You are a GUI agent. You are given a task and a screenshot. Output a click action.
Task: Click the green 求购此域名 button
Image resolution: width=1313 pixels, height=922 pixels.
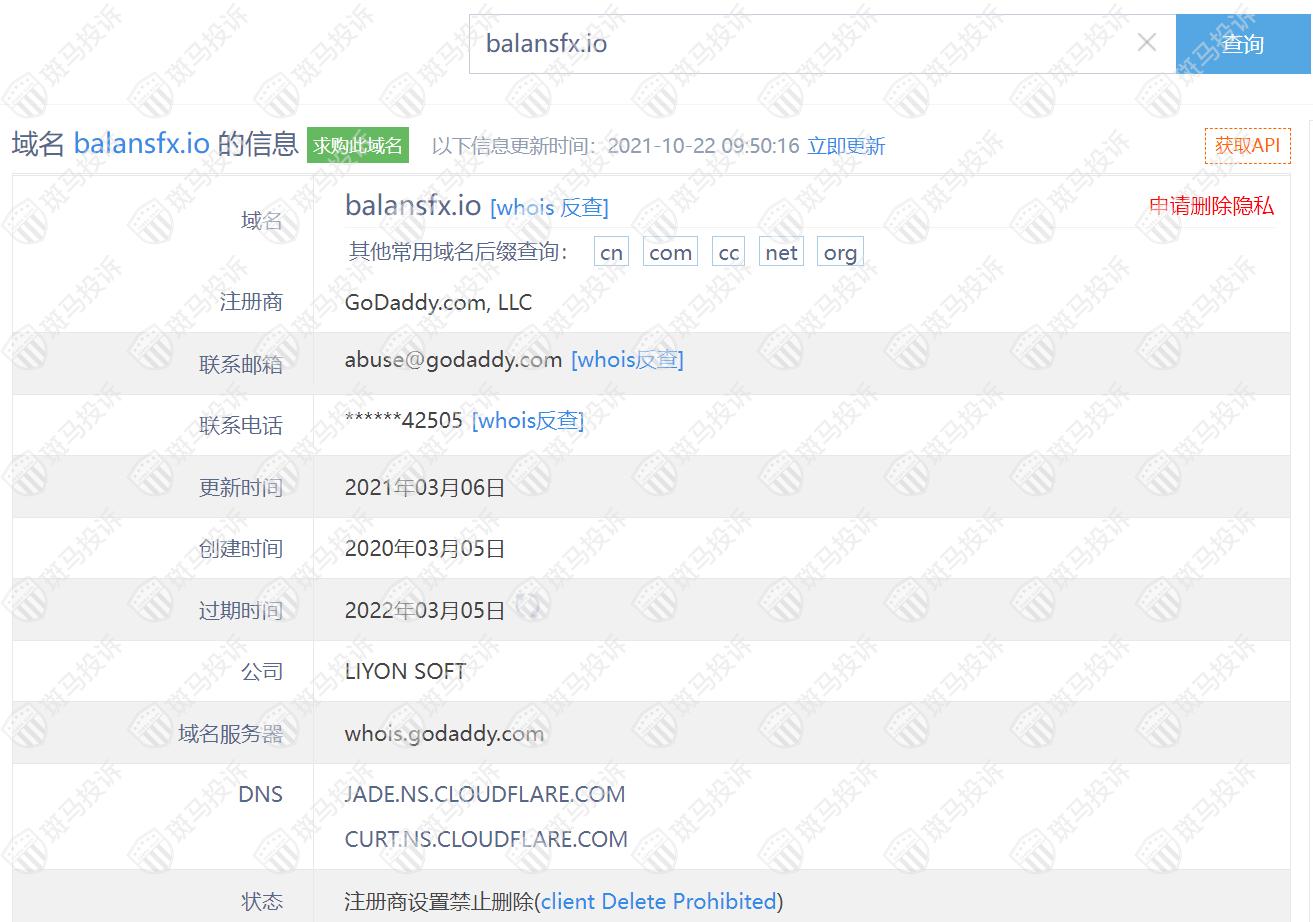coord(358,146)
